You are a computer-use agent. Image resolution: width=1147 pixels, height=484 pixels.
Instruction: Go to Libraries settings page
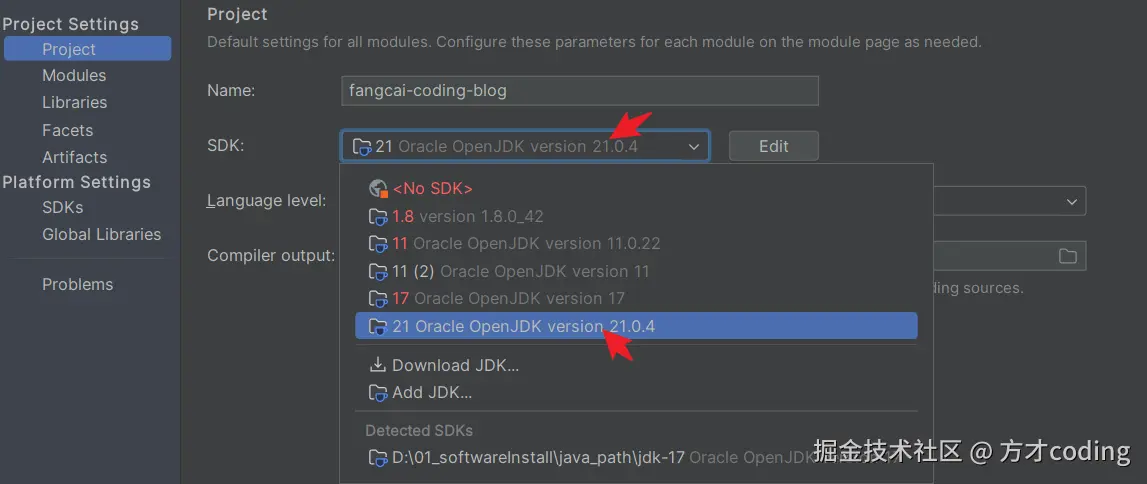click(74, 102)
